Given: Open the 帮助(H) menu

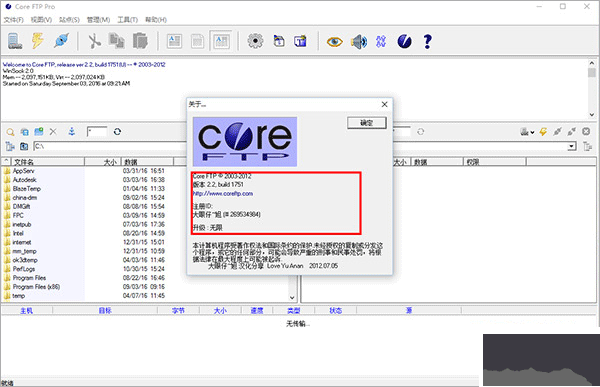Looking at the screenshot, I should (x=156, y=20).
